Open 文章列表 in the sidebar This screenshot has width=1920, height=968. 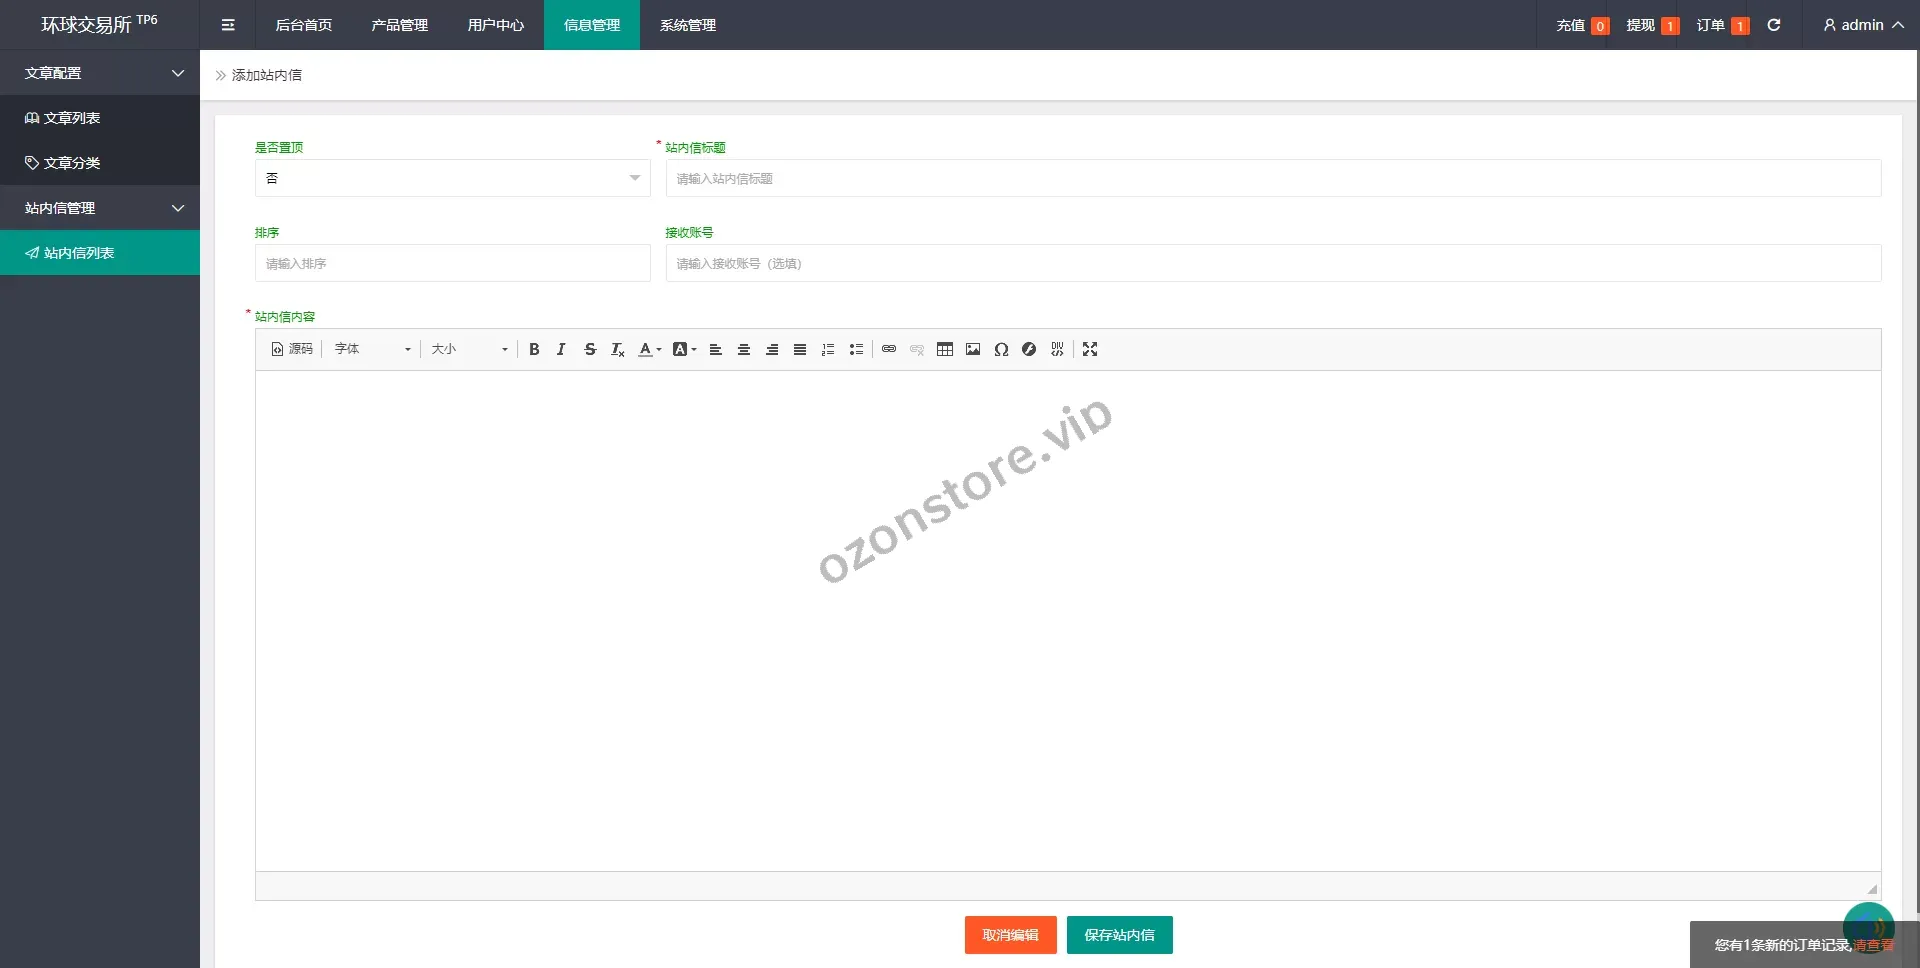coord(72,118)
